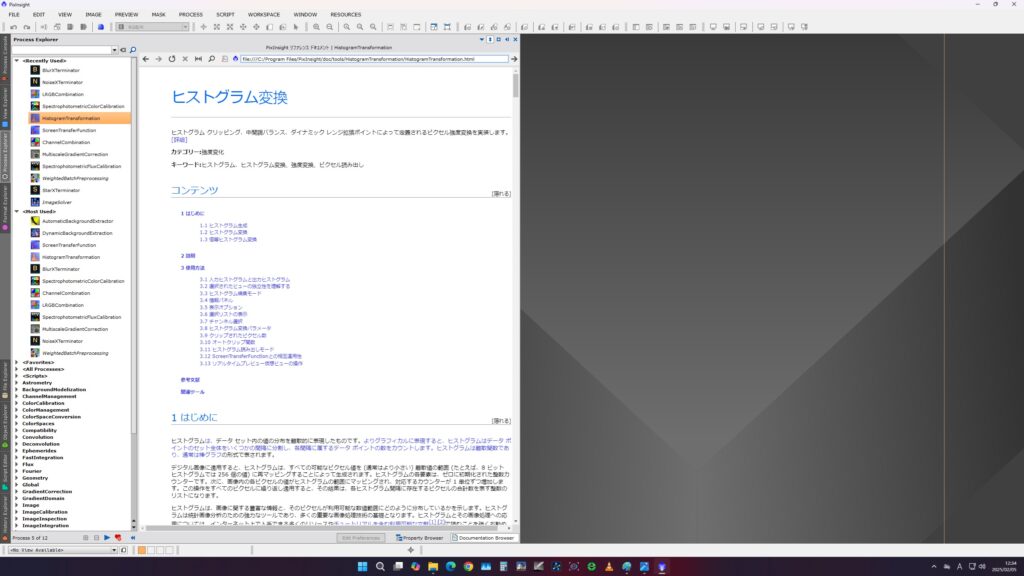Click the red heart favorites icon
Image resolution: width=1024 pixels, height=576 pixels.
tap(118, 537)
